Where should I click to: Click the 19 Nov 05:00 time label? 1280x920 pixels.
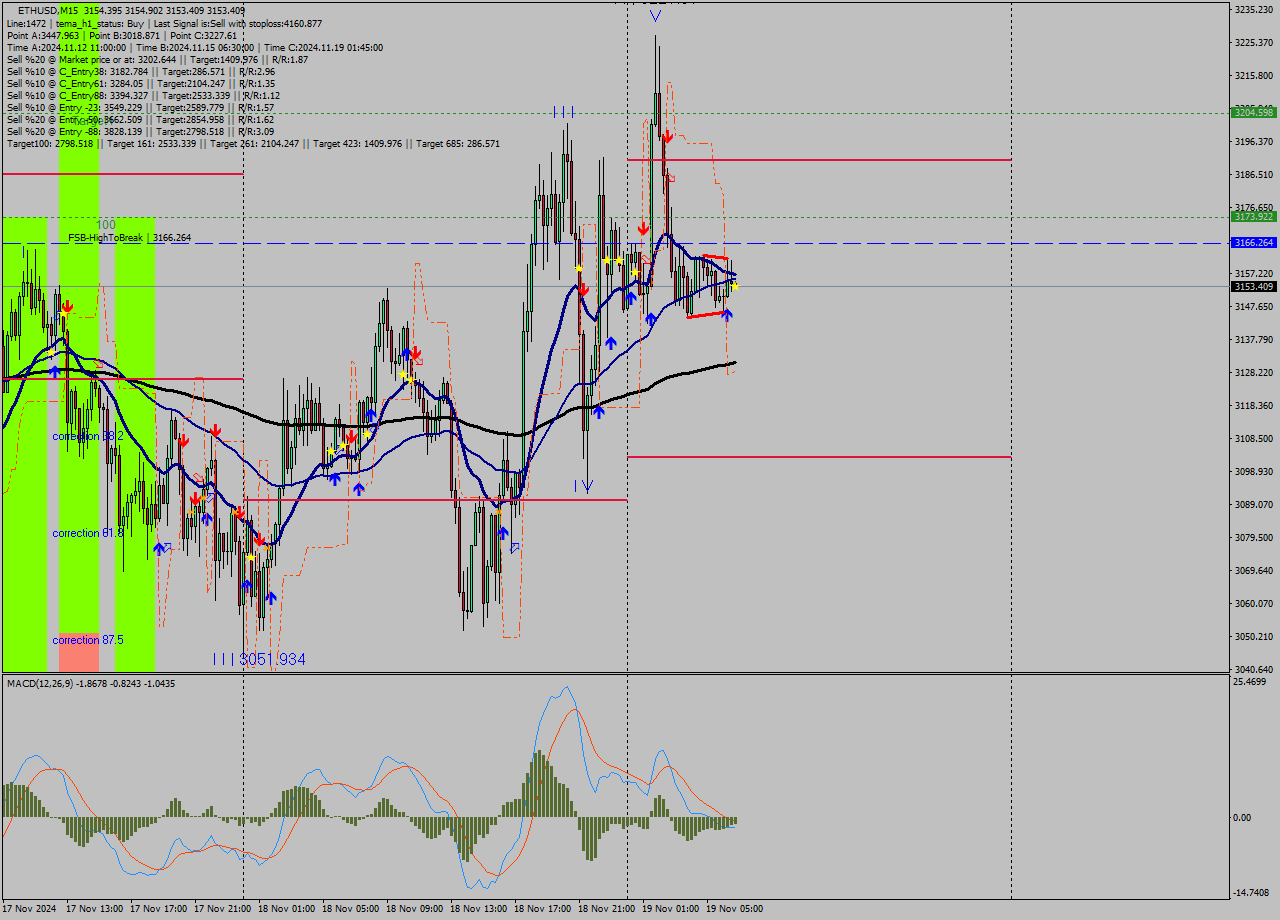point(734,909)
